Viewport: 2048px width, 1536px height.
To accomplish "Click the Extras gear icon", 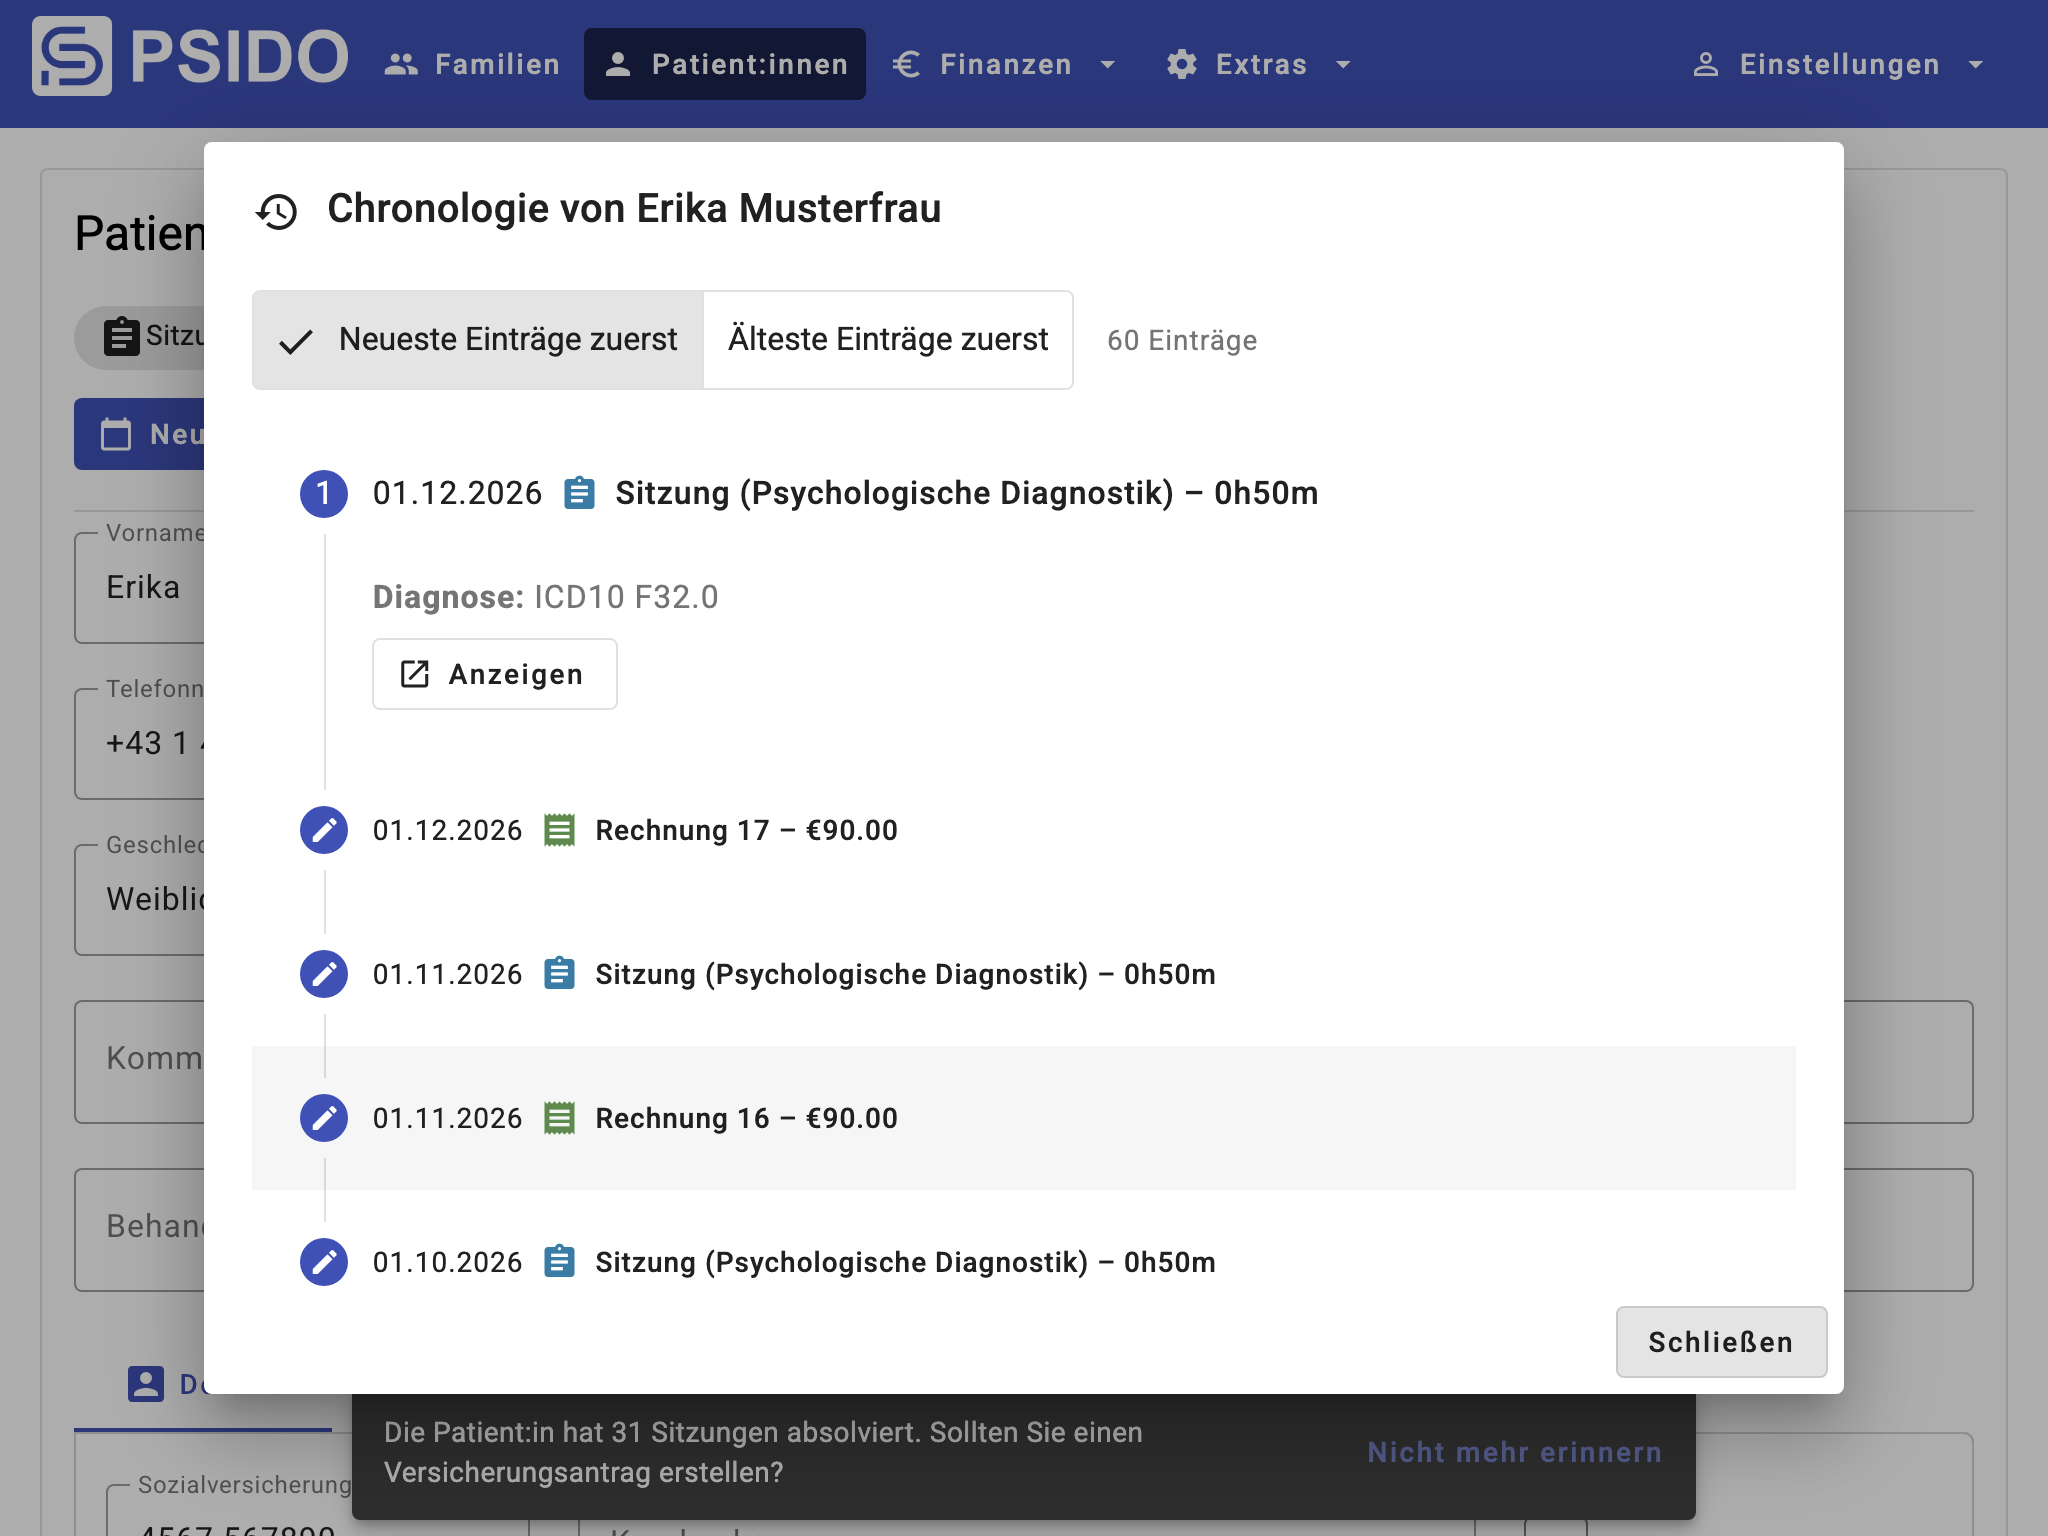I will click(1182, 64).
